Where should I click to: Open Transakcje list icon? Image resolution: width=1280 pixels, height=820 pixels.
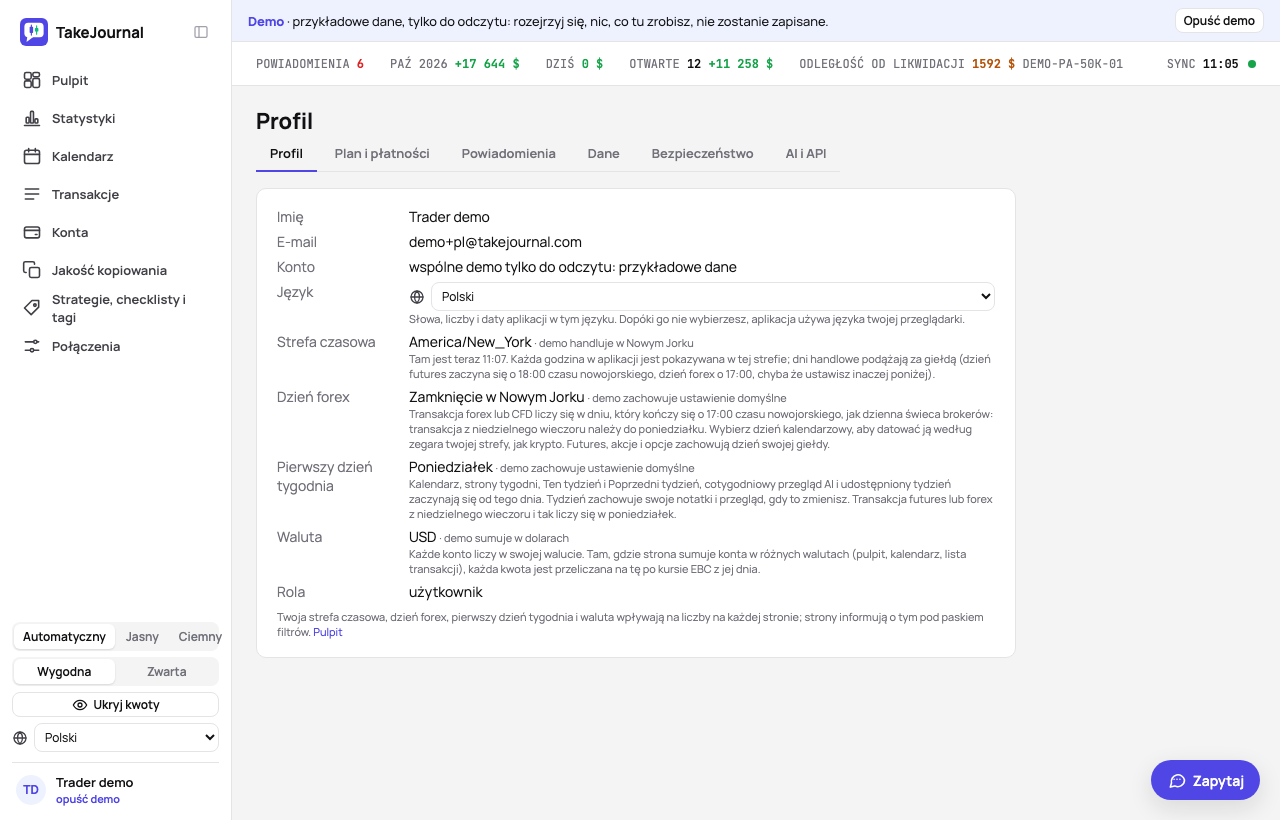(32, 194)
